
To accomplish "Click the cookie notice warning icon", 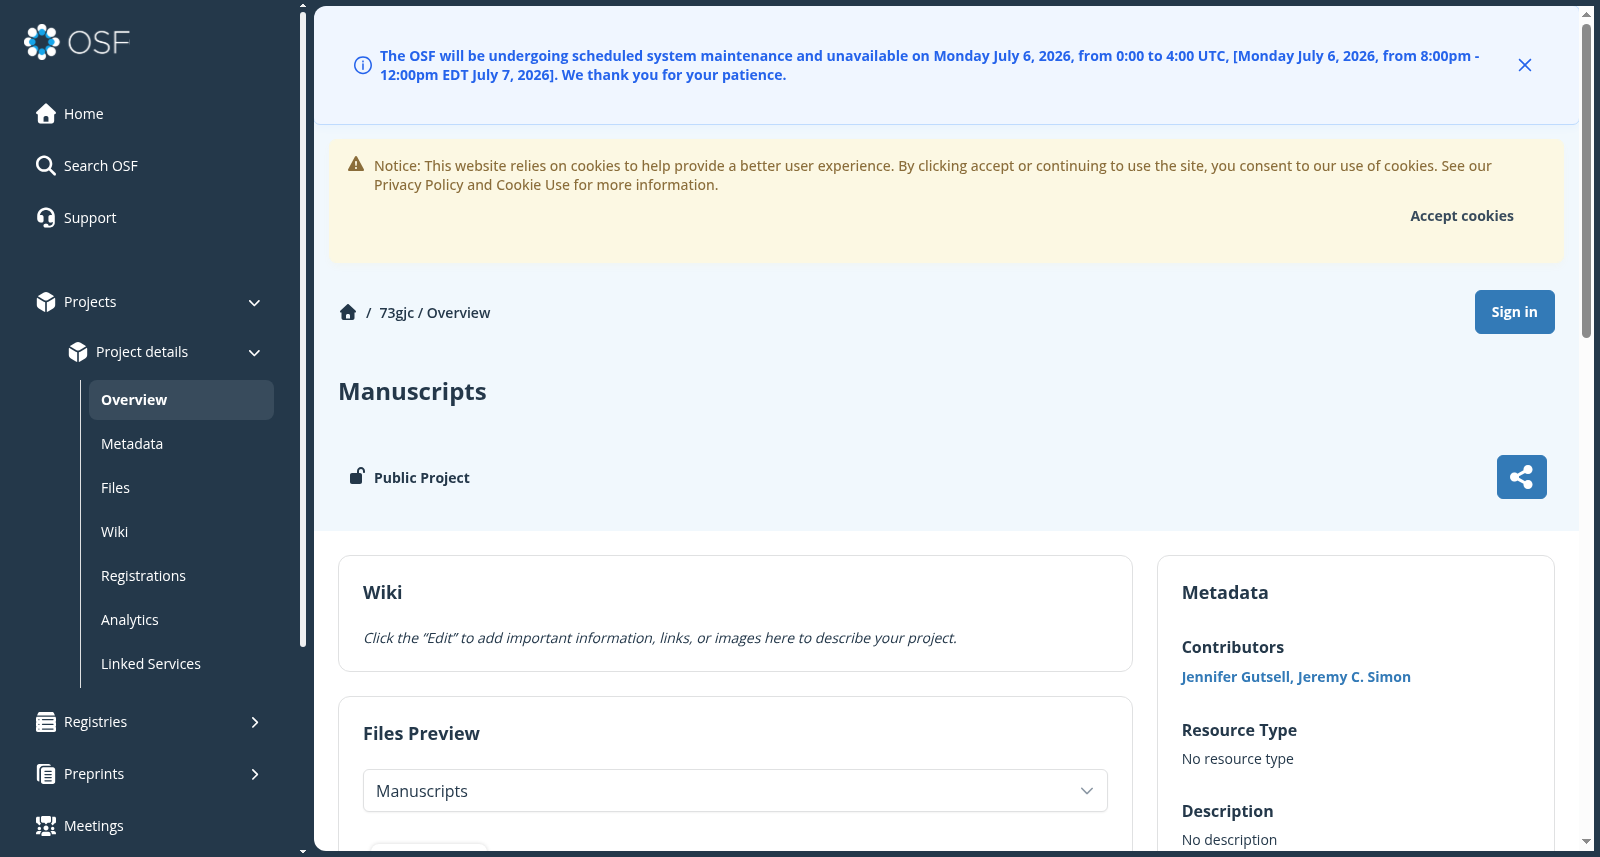I will point(356,164).
